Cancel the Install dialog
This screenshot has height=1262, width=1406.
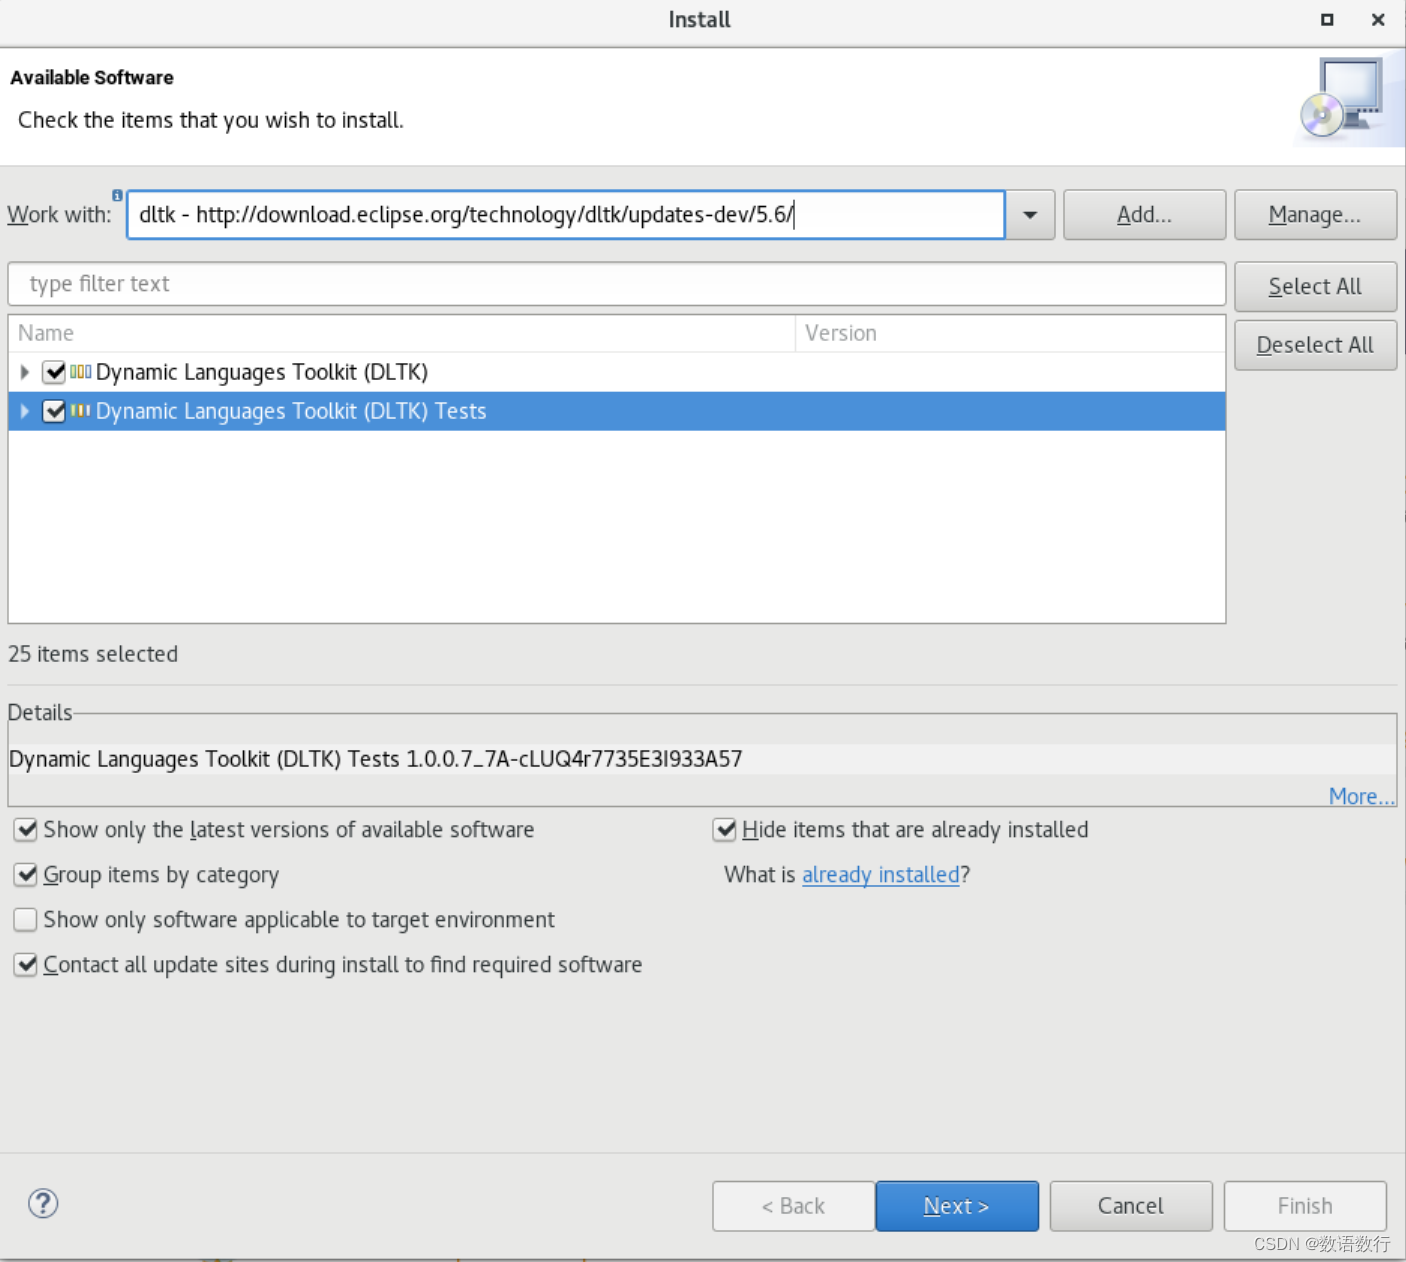[1131, 1206]
